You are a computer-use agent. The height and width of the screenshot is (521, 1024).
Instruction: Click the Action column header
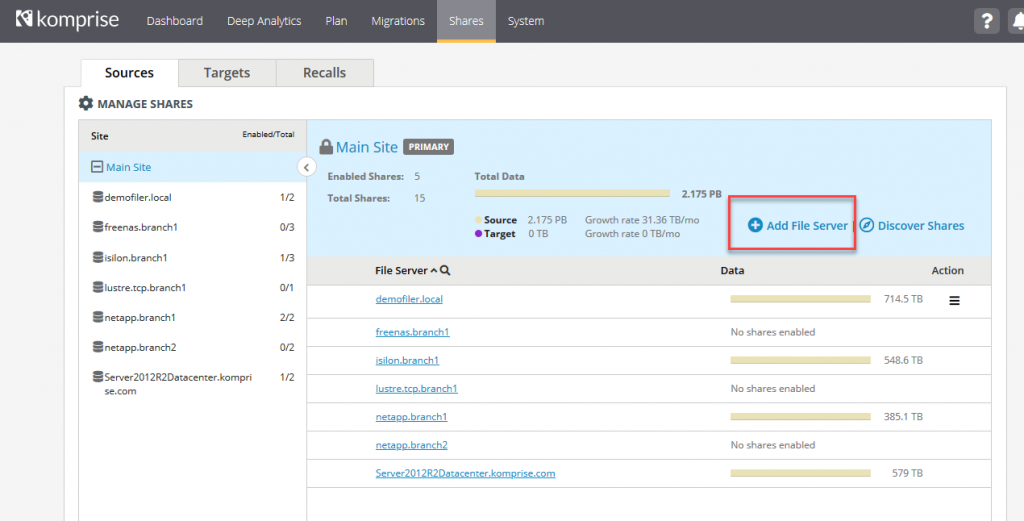[x=947, y=270]
